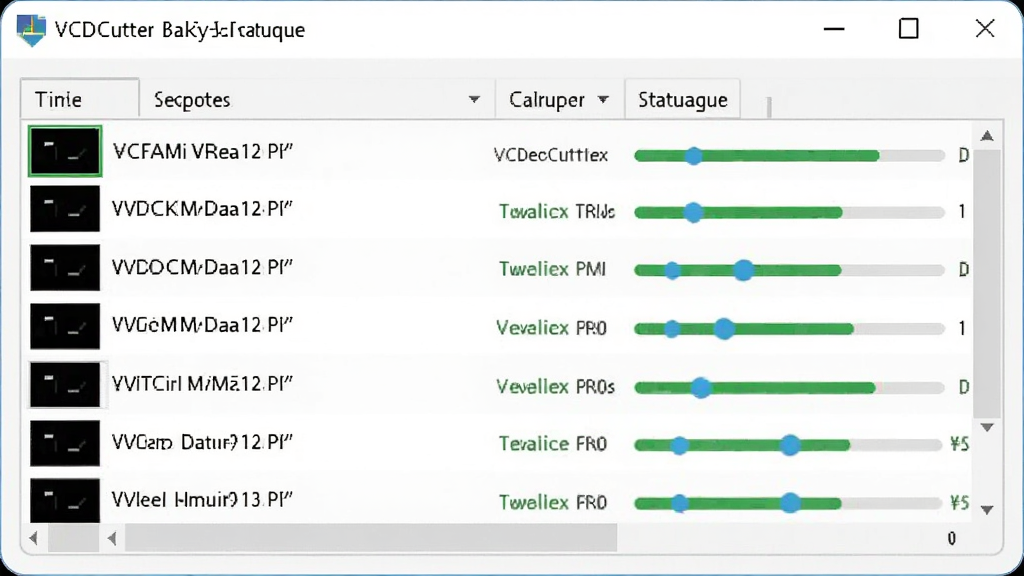Click the leftmost horizontal scroll arrow
Screen dimensions: 1024x576
(x=33, y=538)
